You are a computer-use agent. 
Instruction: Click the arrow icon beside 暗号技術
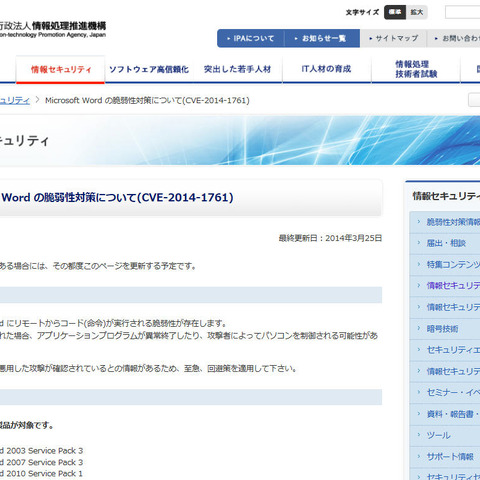point(419,328)
